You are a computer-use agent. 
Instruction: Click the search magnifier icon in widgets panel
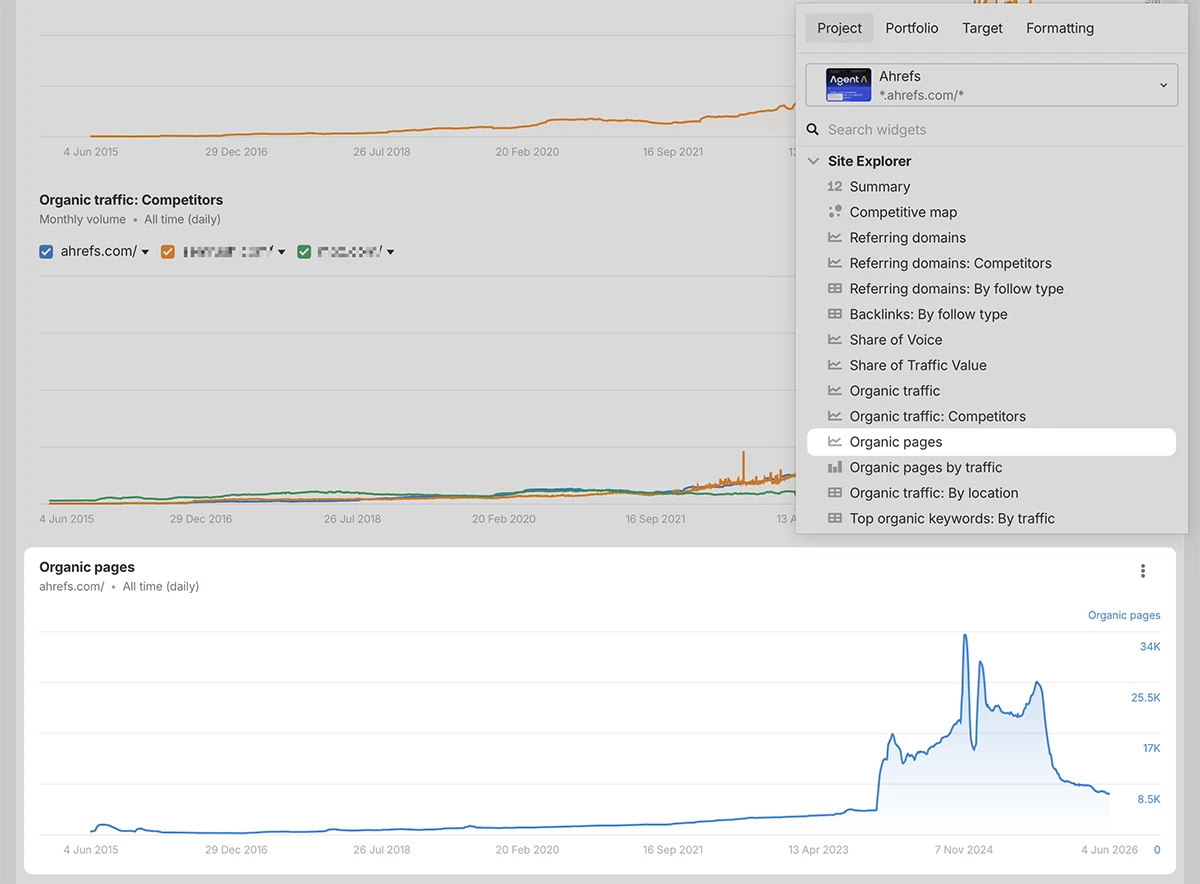tap(814, 130)
